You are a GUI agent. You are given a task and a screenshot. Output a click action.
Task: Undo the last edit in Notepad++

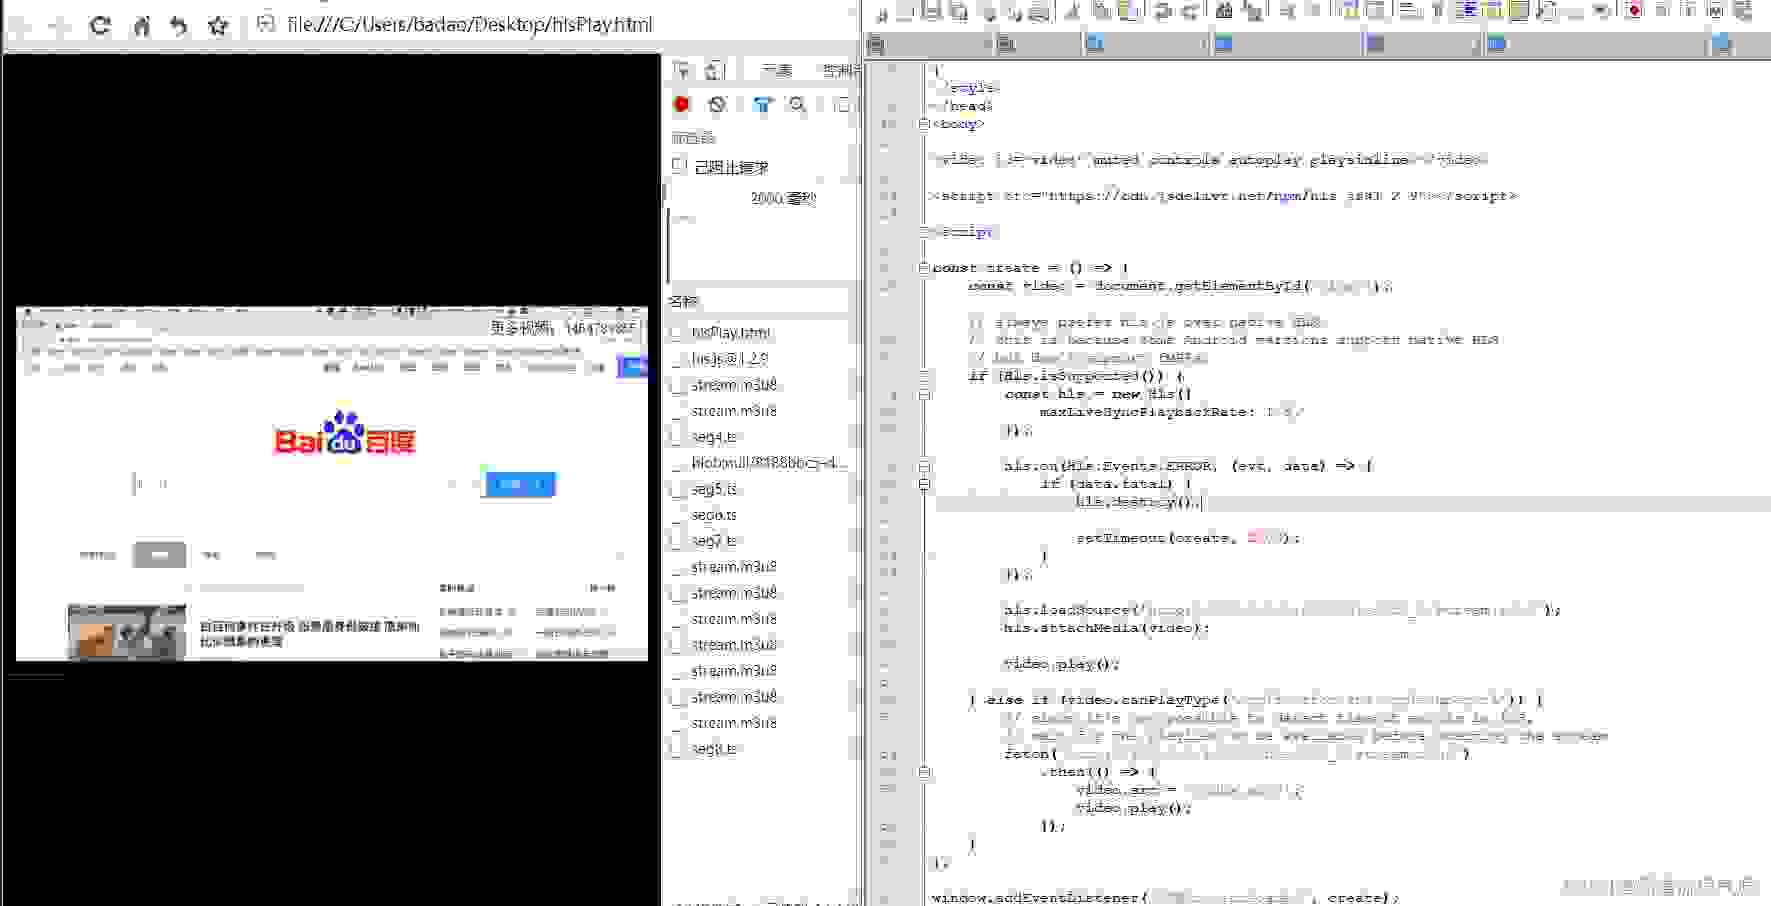[x=1161, y=12]
